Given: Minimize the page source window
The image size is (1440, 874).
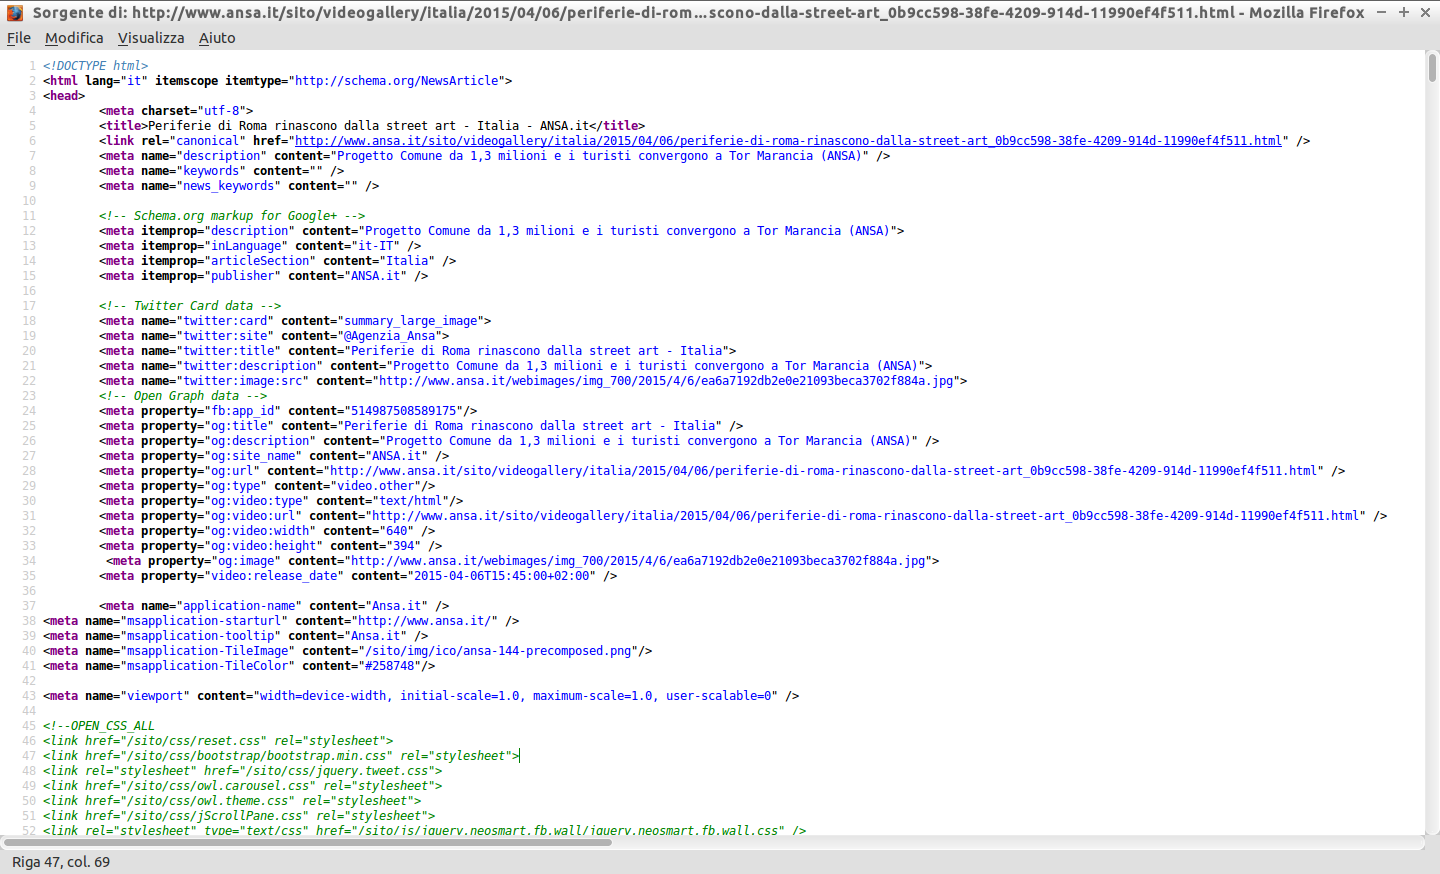Looking at the screenshot, I should tap(1382, 12).
